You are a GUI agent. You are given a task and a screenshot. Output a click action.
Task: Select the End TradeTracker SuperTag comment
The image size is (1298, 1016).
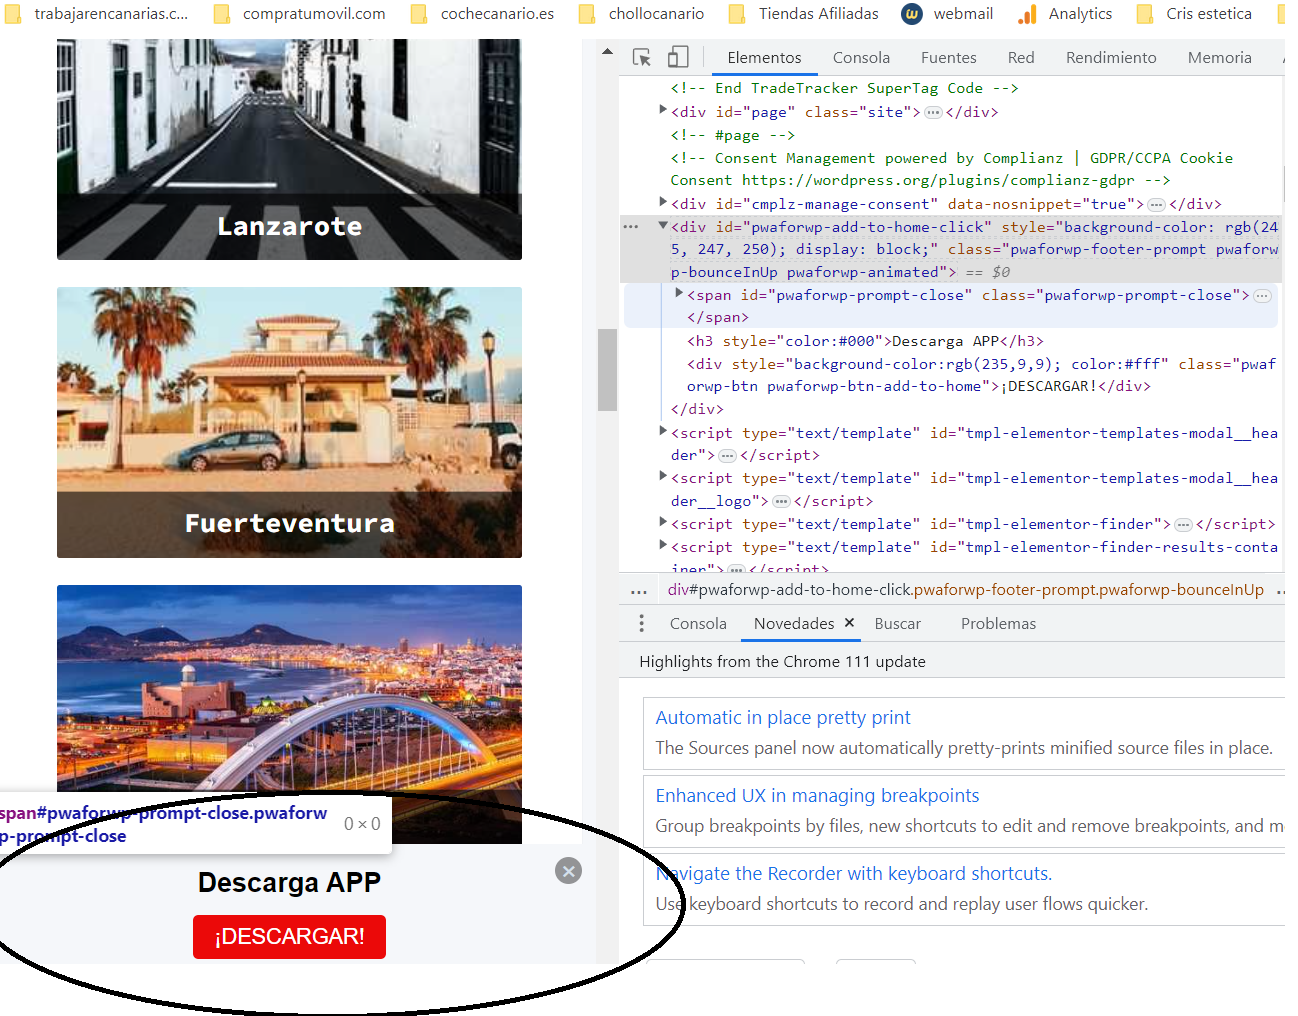pos(844,89)
